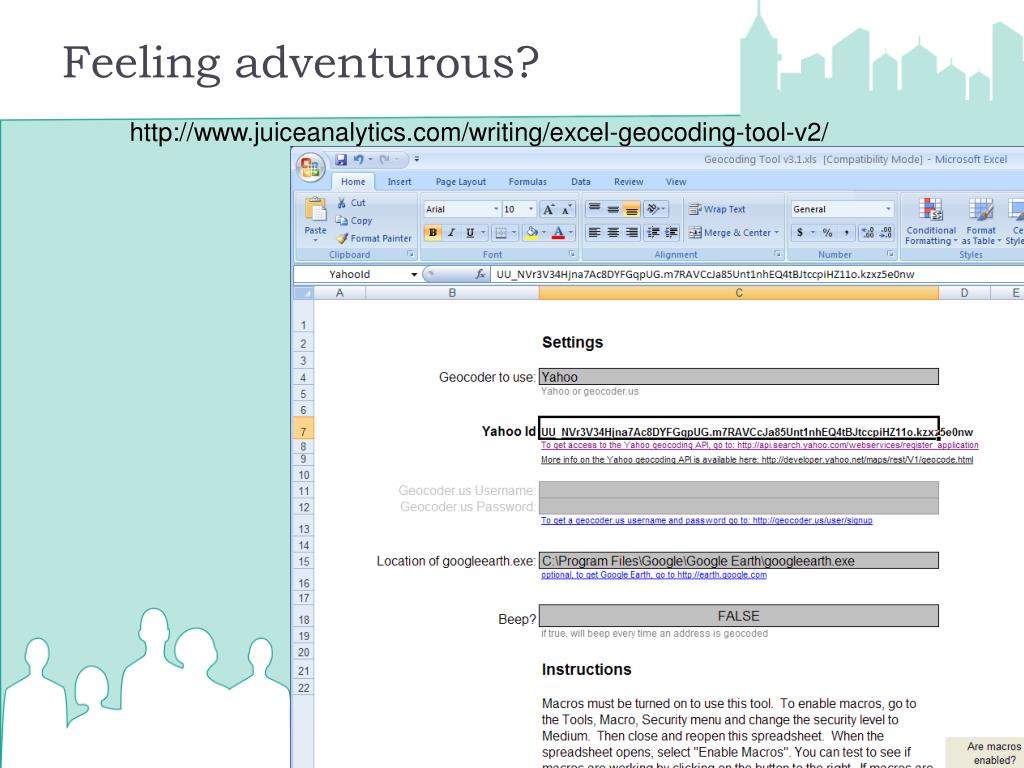Apply Percent Style
Image resolution: width=1024 pixels, height=768 pixels.
(827, 232)
